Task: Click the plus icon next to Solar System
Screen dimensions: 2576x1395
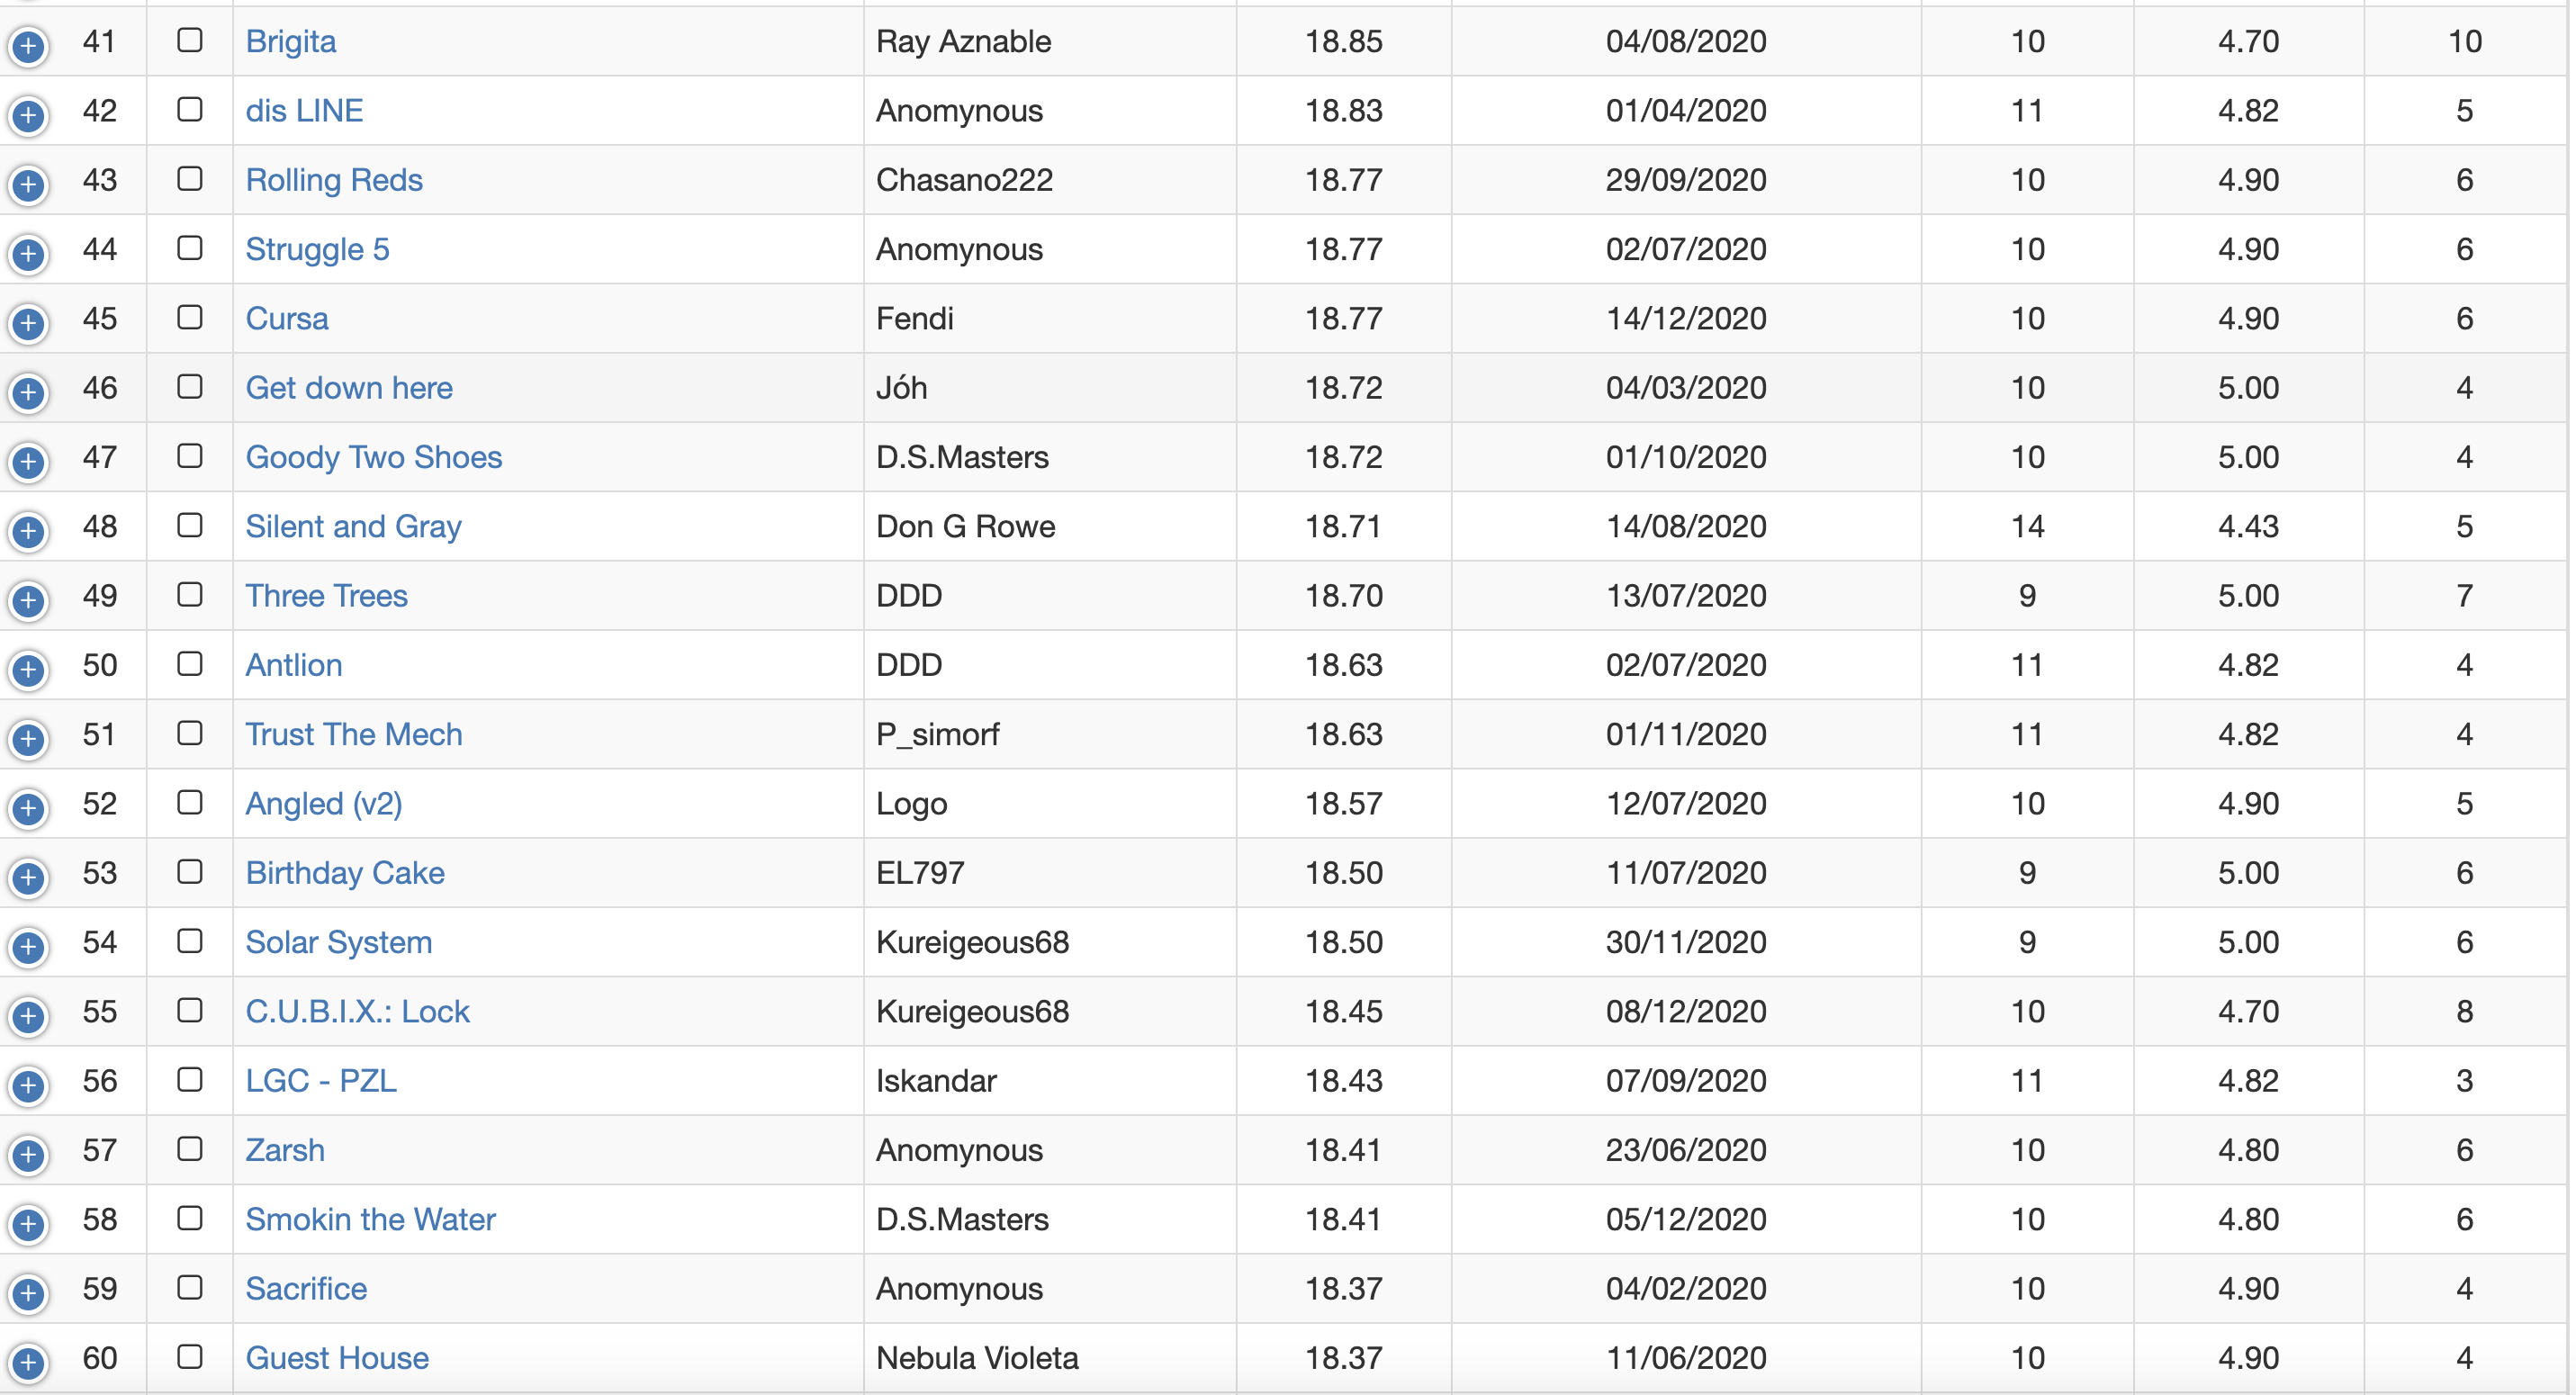Action: [29, 947]
